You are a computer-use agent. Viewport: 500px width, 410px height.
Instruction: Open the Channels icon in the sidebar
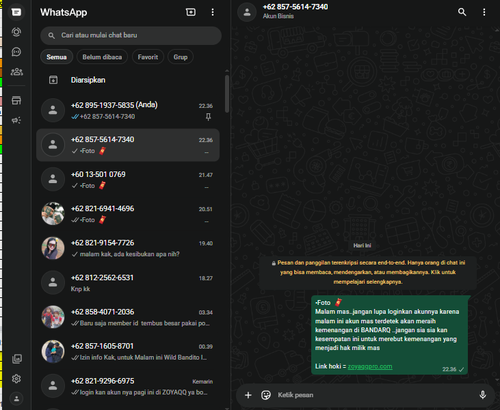click(16, 52)
